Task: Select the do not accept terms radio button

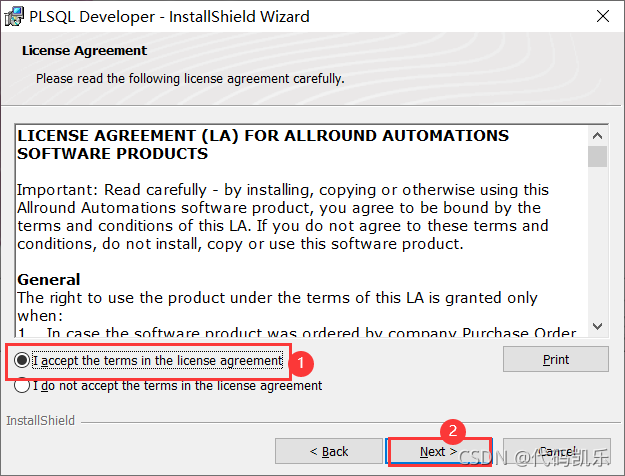Action: point(22,386)
